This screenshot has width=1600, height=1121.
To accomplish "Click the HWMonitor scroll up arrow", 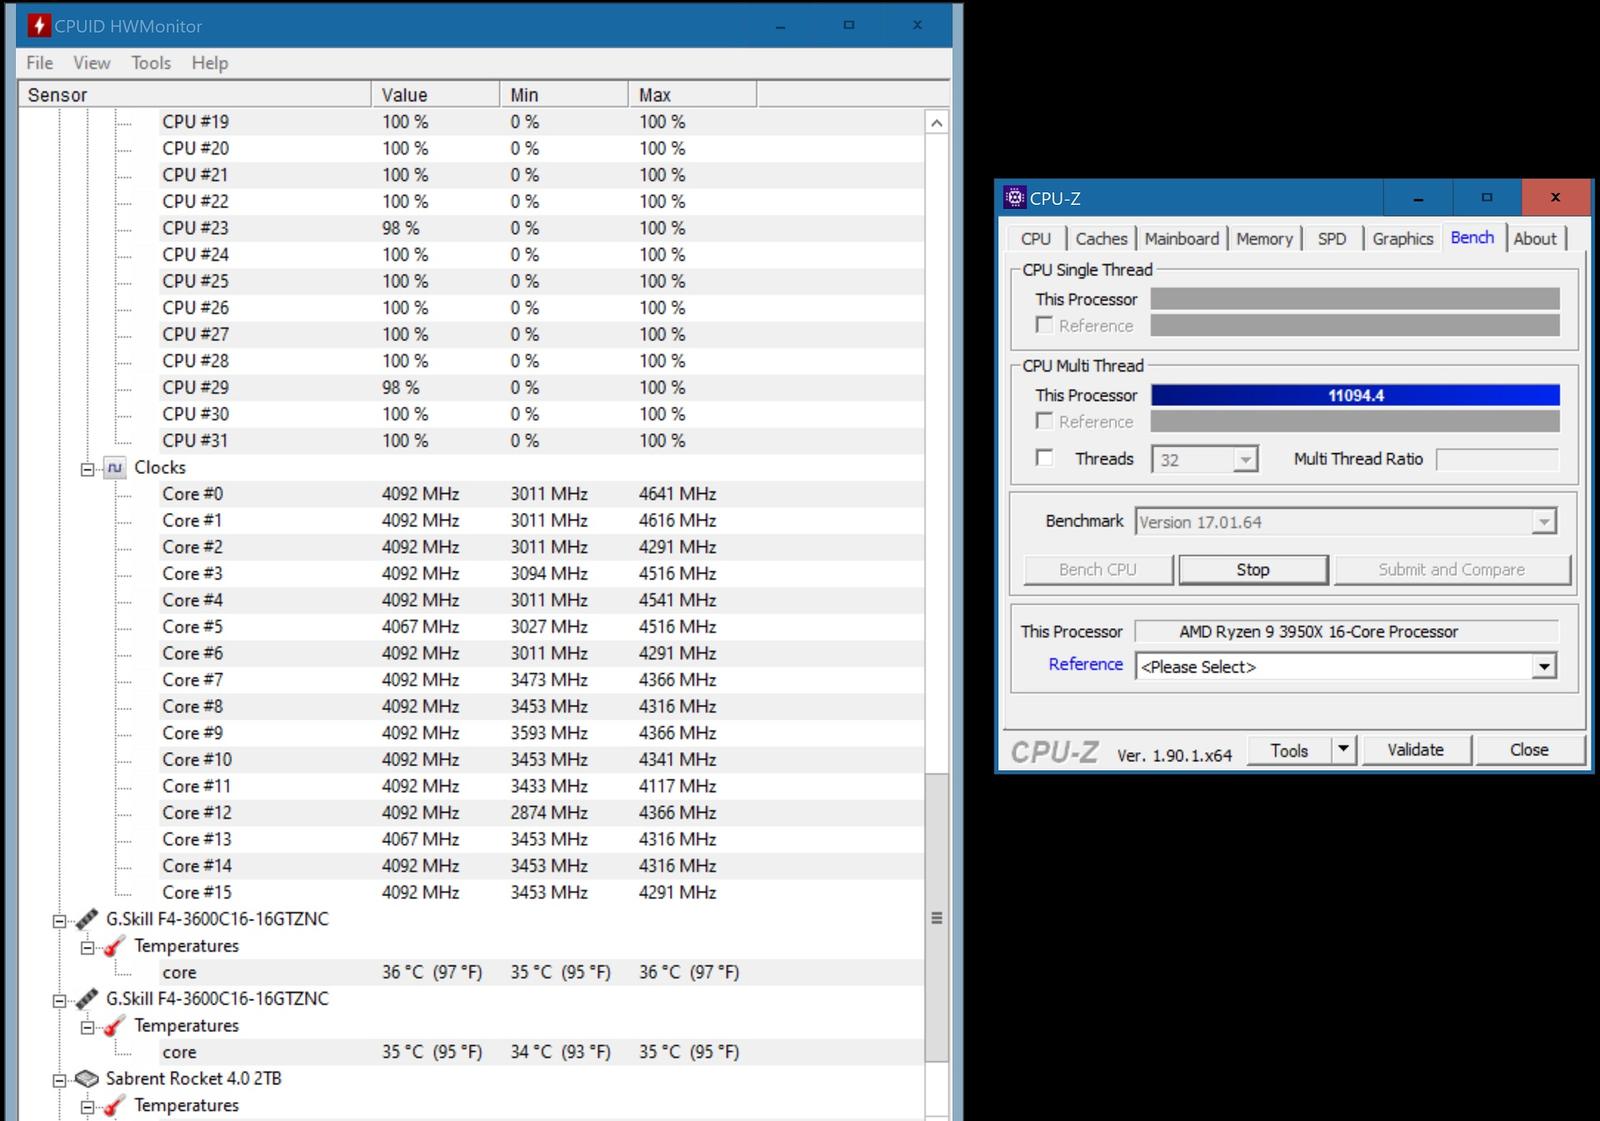I will click(936, 123).
